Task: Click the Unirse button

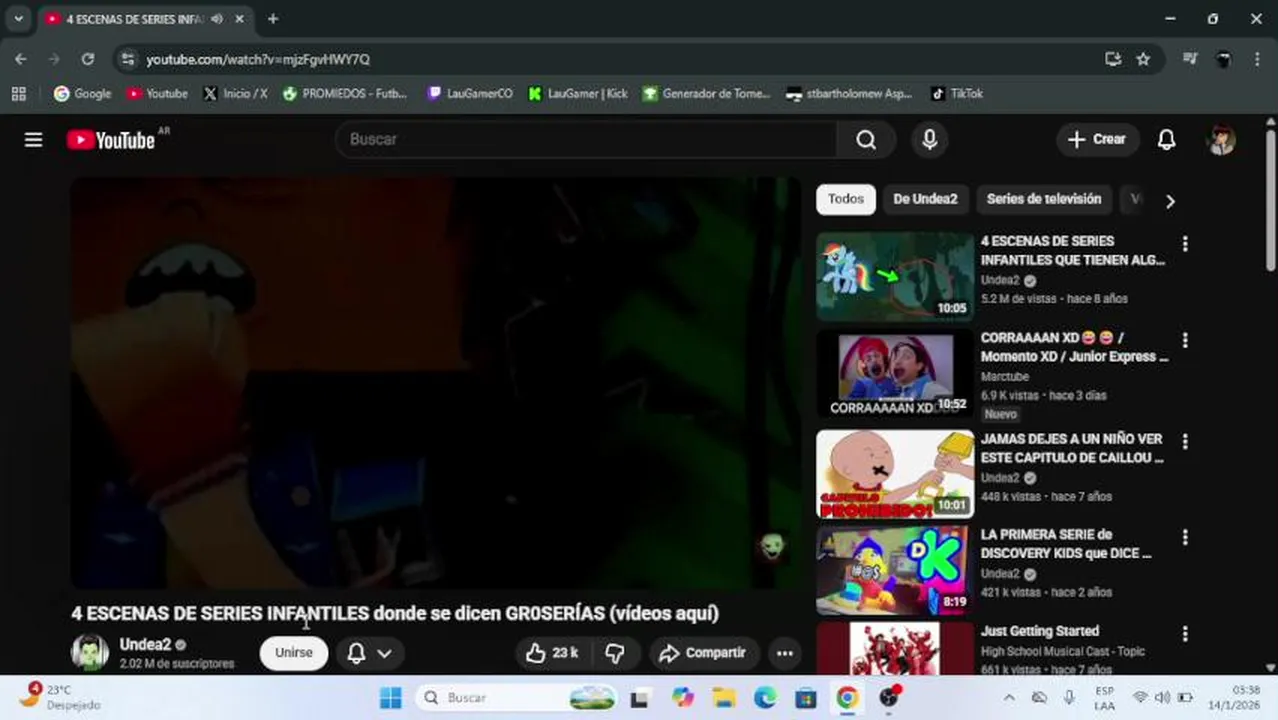Action: coord(294,653)
